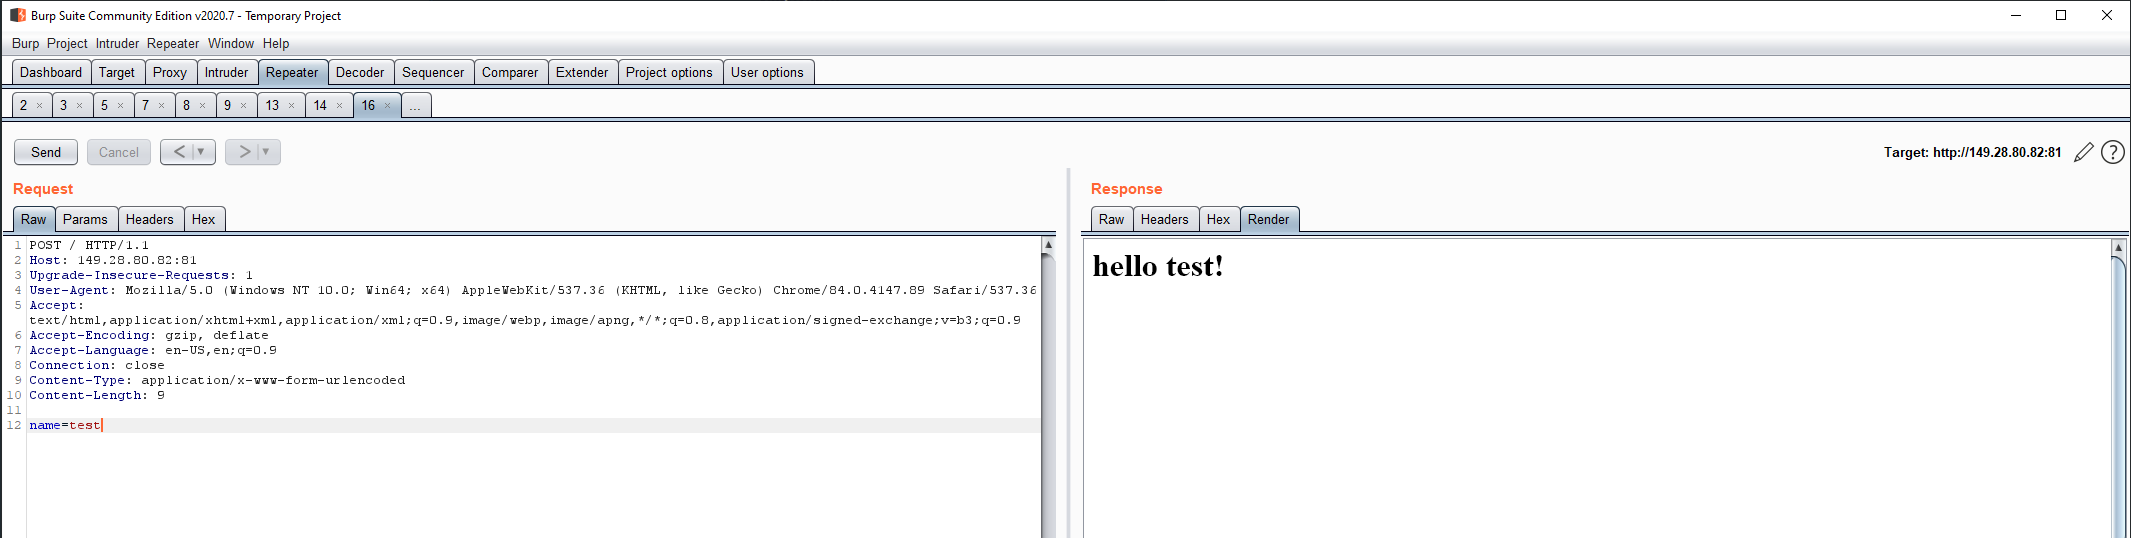Open the Burp menu

(x=25, y=43)
